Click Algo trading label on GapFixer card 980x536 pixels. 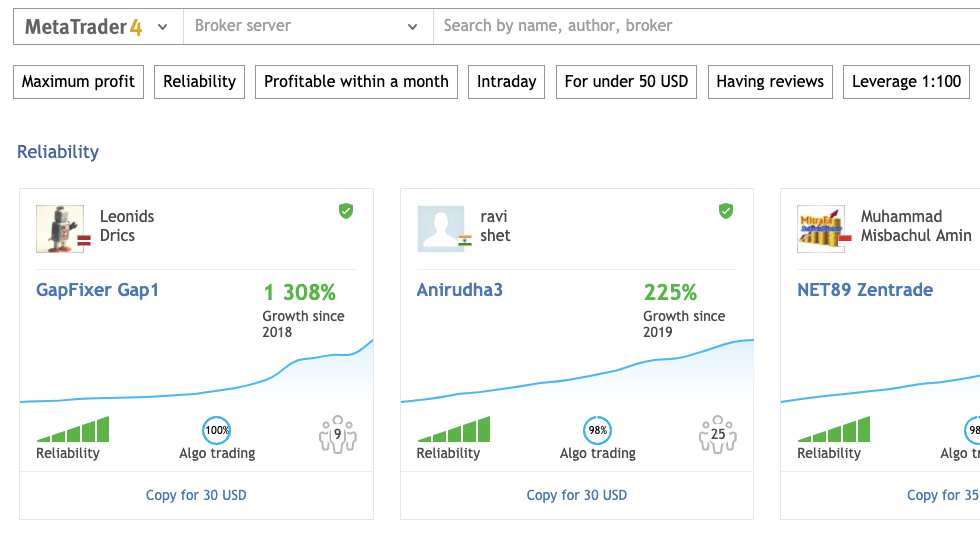[217, 454]
